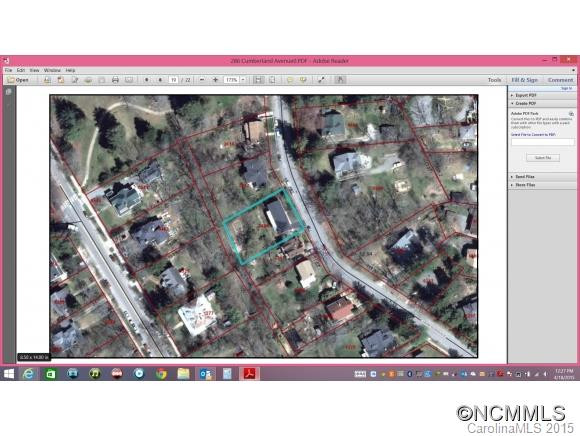Open the File menu
This screenshot has width=580, height=436.
click(x=8, y=70)
